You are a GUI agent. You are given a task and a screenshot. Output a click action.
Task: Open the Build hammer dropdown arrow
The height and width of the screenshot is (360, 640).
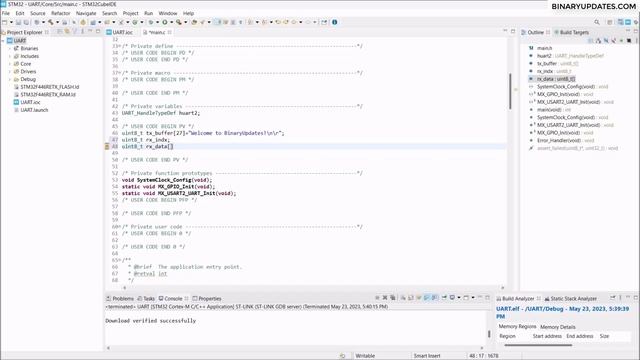click(x=57, y=22)
